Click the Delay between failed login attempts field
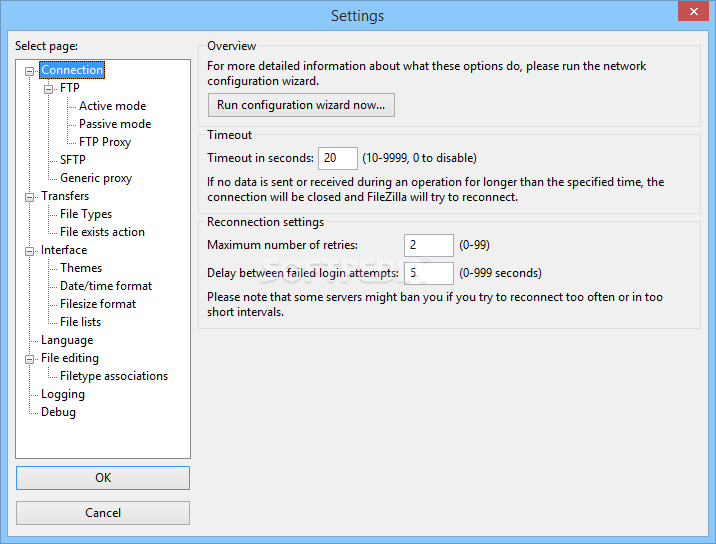This screenshot has height=544, width=716. 429,273
